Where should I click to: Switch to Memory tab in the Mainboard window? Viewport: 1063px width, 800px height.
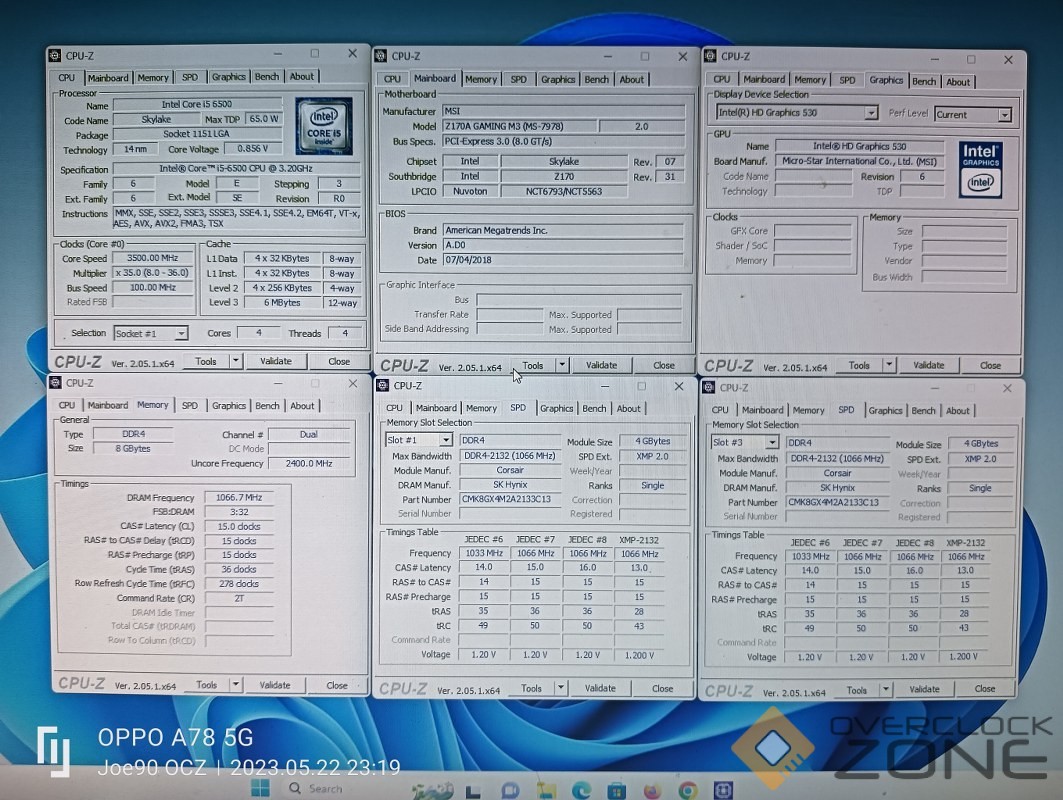pos(481,79)
